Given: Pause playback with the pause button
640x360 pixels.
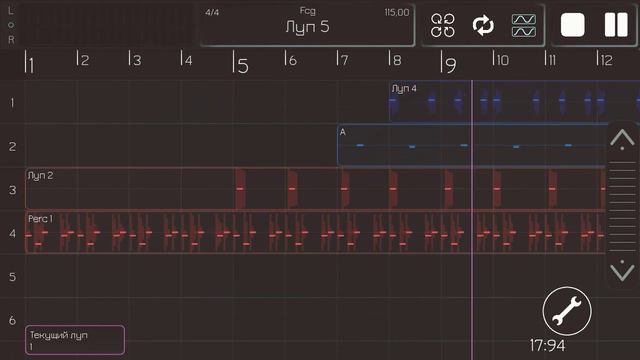Looking at the screenshot, I should tap(616, 25).
